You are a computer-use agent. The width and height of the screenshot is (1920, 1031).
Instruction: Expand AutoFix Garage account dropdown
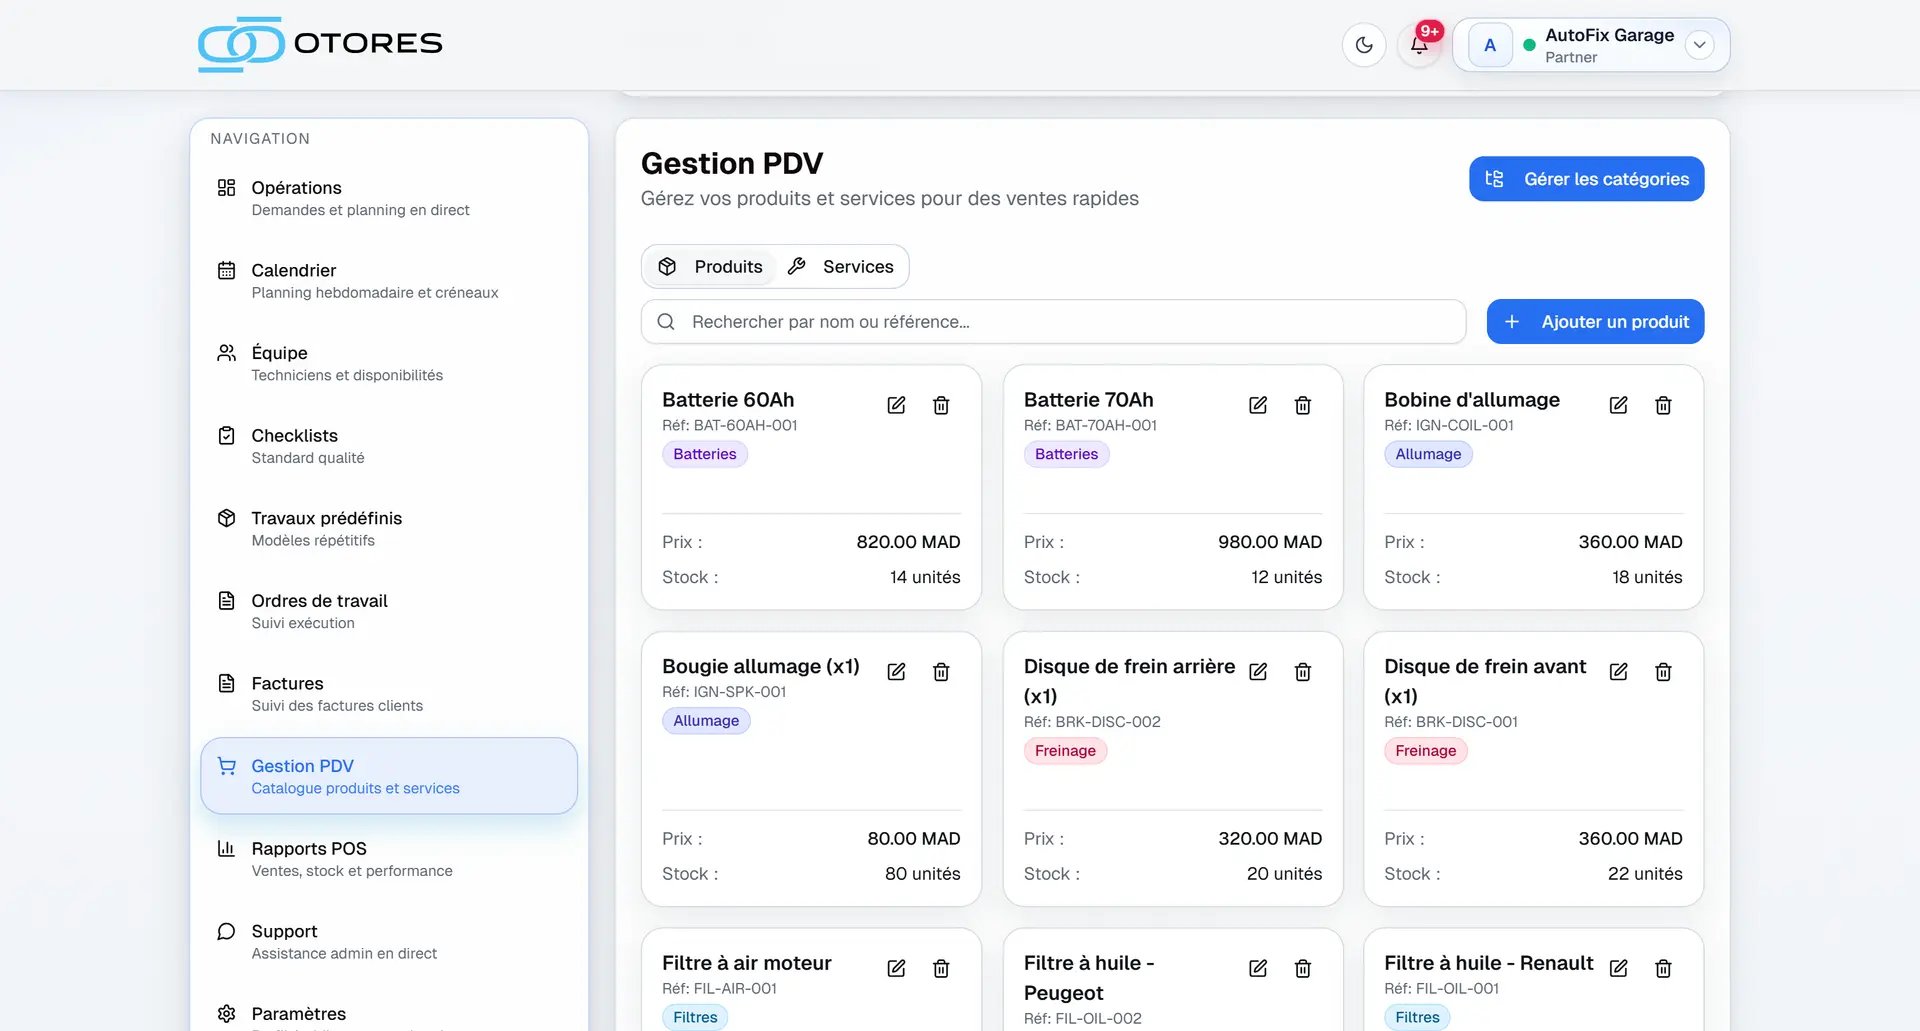[1699, 45]
